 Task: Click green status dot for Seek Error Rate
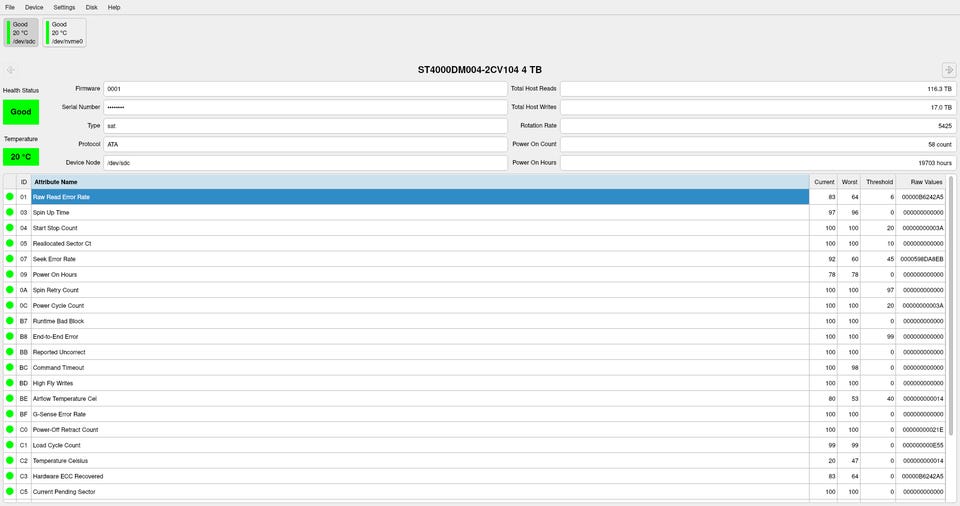10,259
